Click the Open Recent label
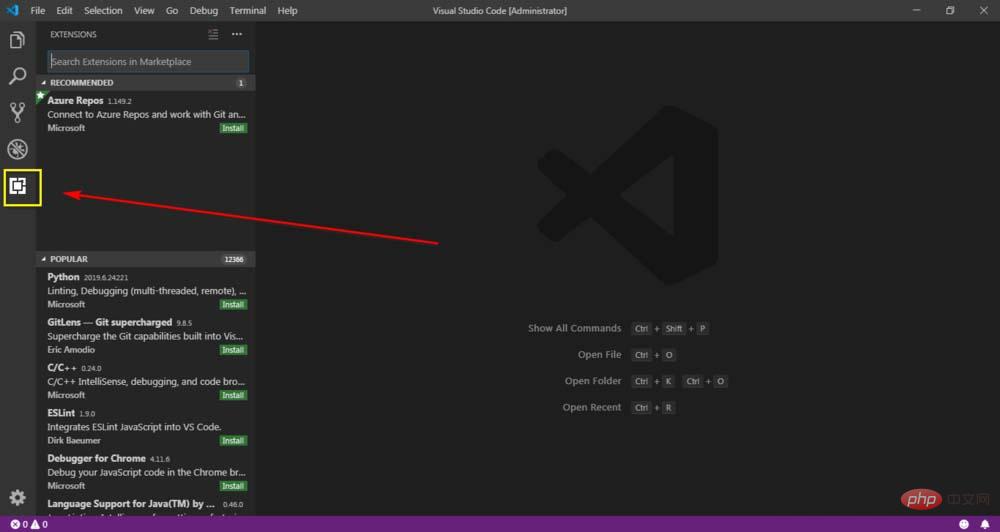This screenshot has height=532, width=1000. 591,407
